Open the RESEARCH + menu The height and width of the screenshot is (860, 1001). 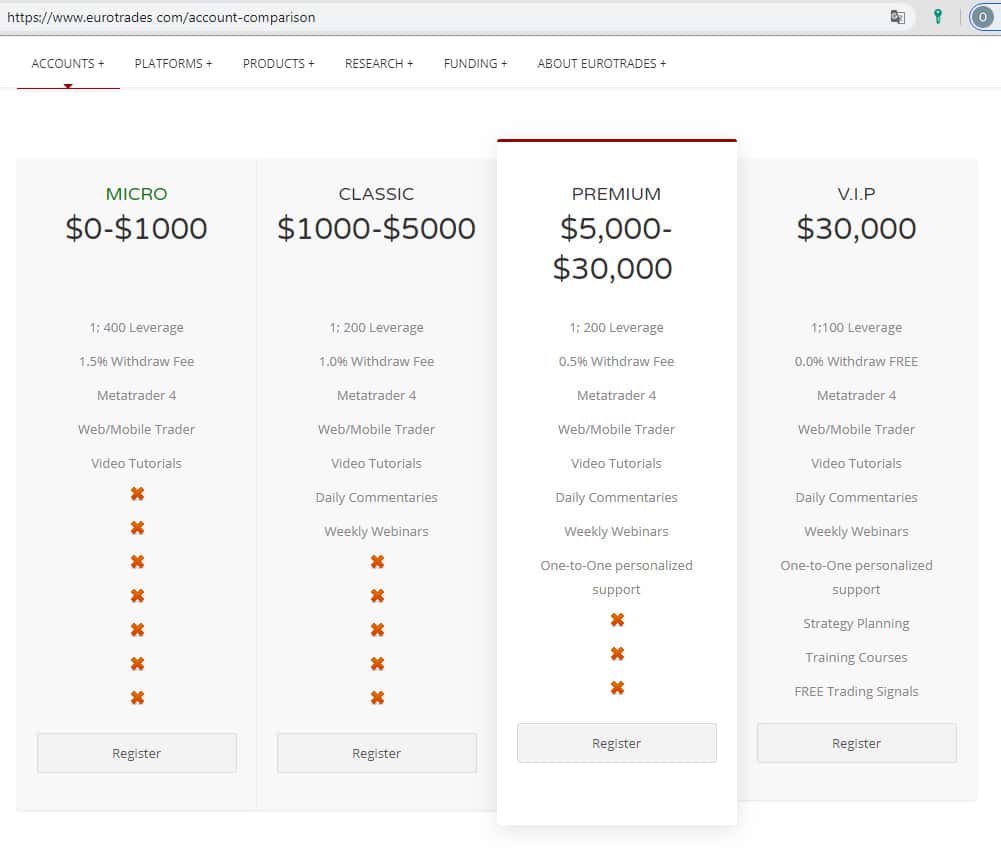click(379, 63)
